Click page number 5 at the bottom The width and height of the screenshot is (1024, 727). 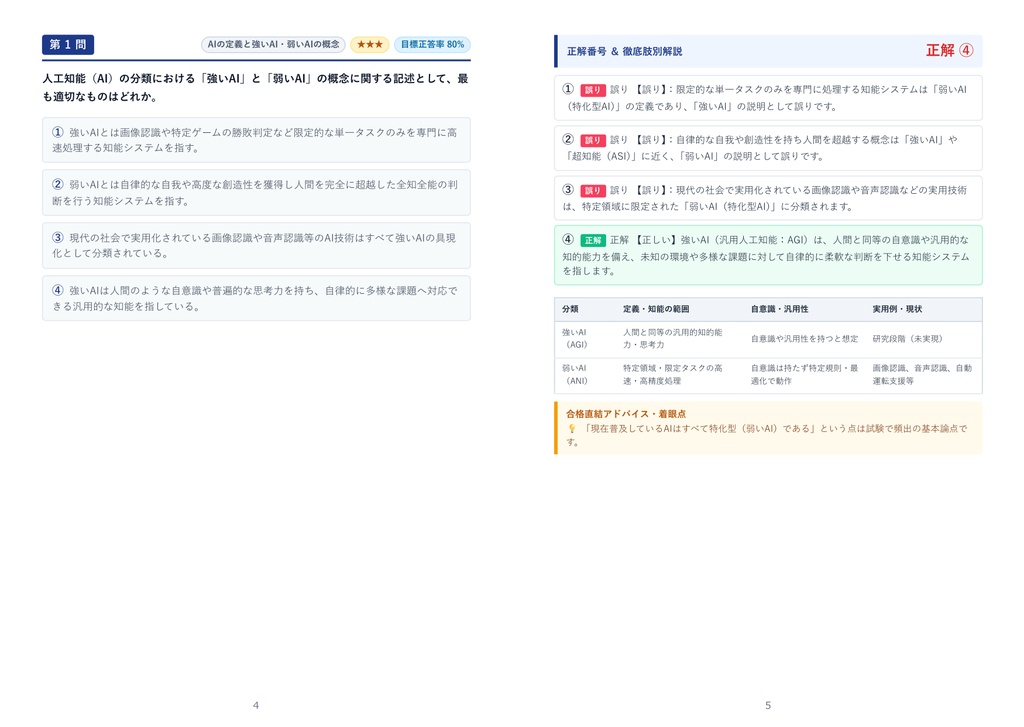coord(768,705)
